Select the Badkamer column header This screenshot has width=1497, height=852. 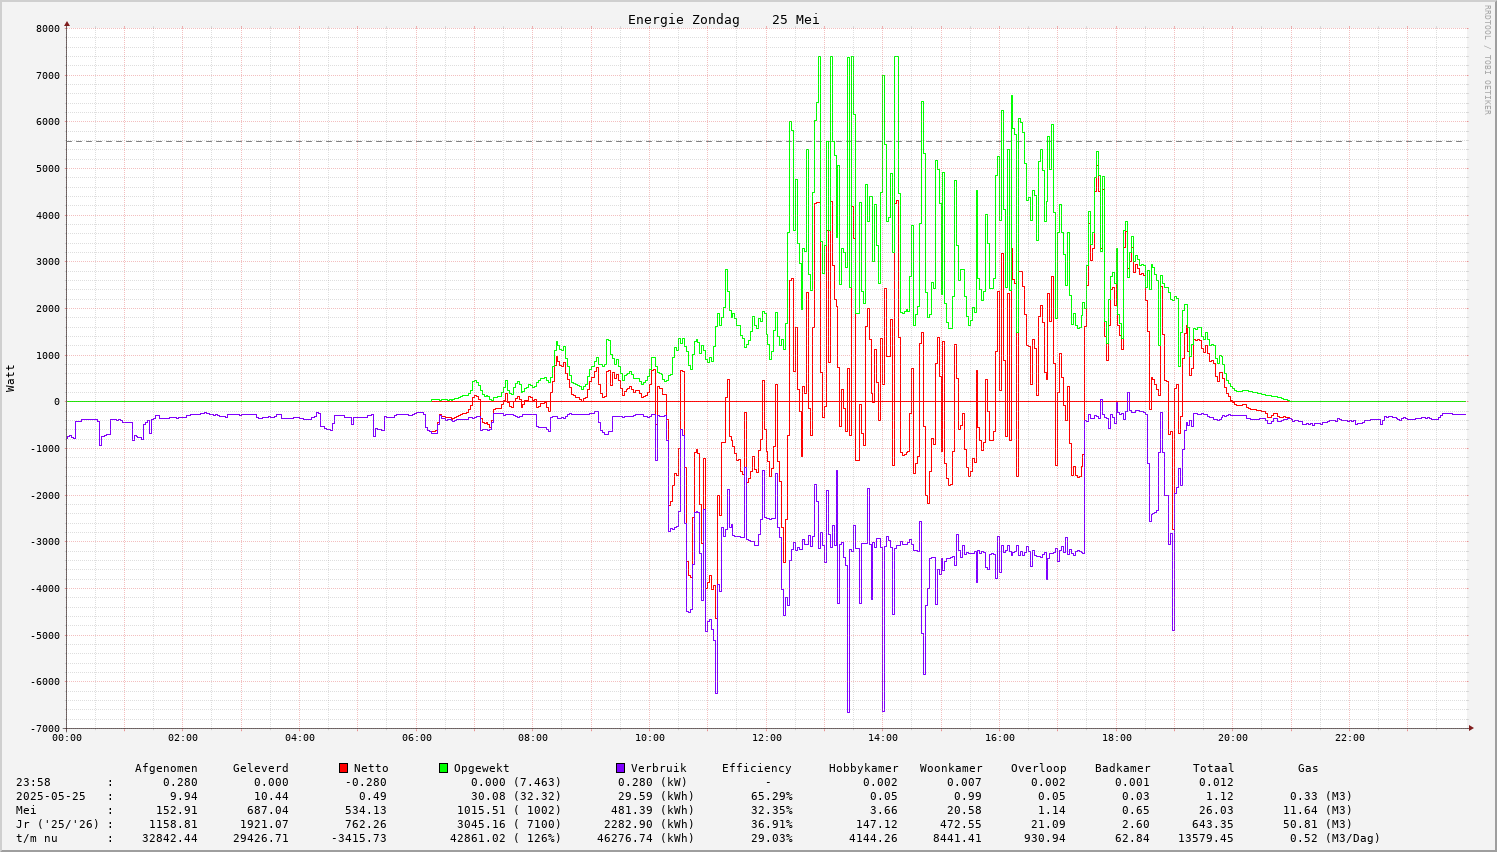click(1122, 768)
